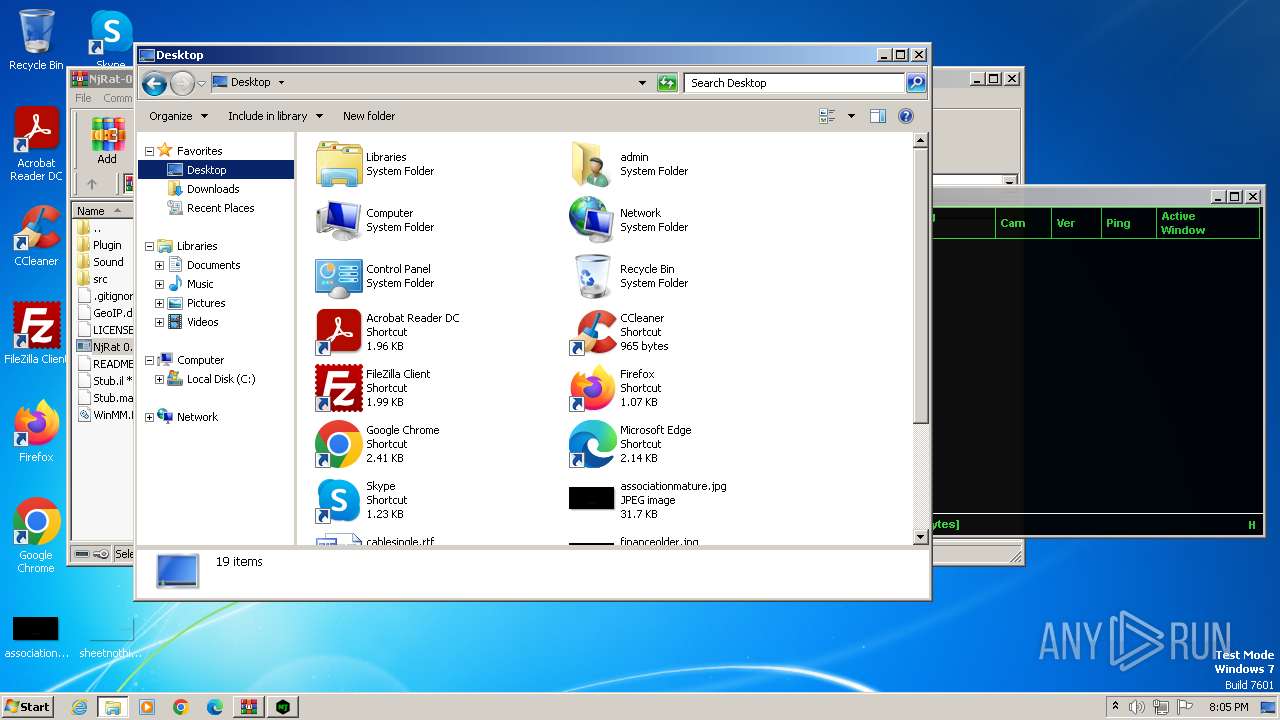Select the Control Panel icon
Image resolution: width=1280 pixels, height=720 pixels.
click(338, 276)
